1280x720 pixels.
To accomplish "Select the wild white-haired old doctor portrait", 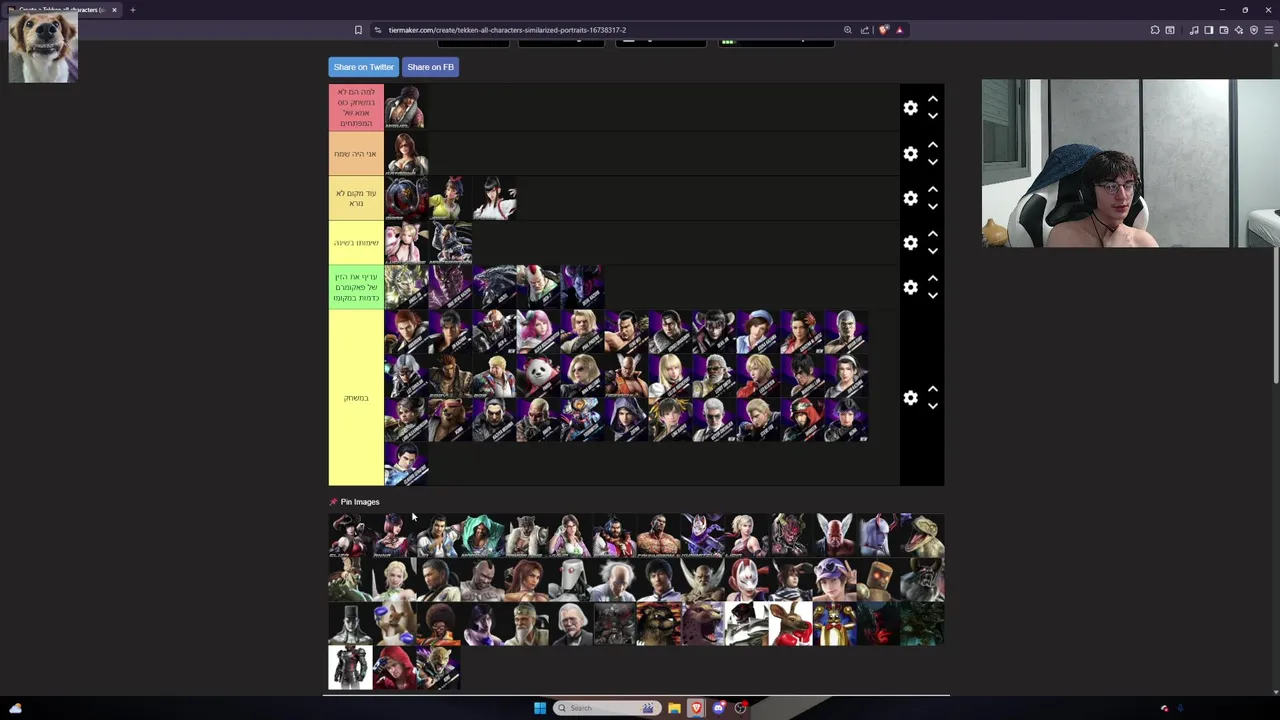I will 614,580.
